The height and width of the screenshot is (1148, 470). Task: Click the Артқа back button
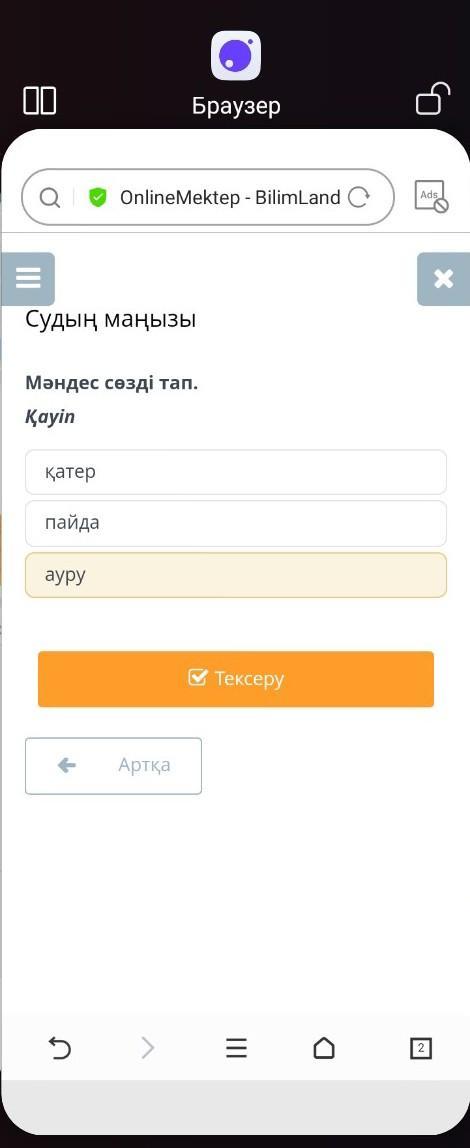point(113,766)
